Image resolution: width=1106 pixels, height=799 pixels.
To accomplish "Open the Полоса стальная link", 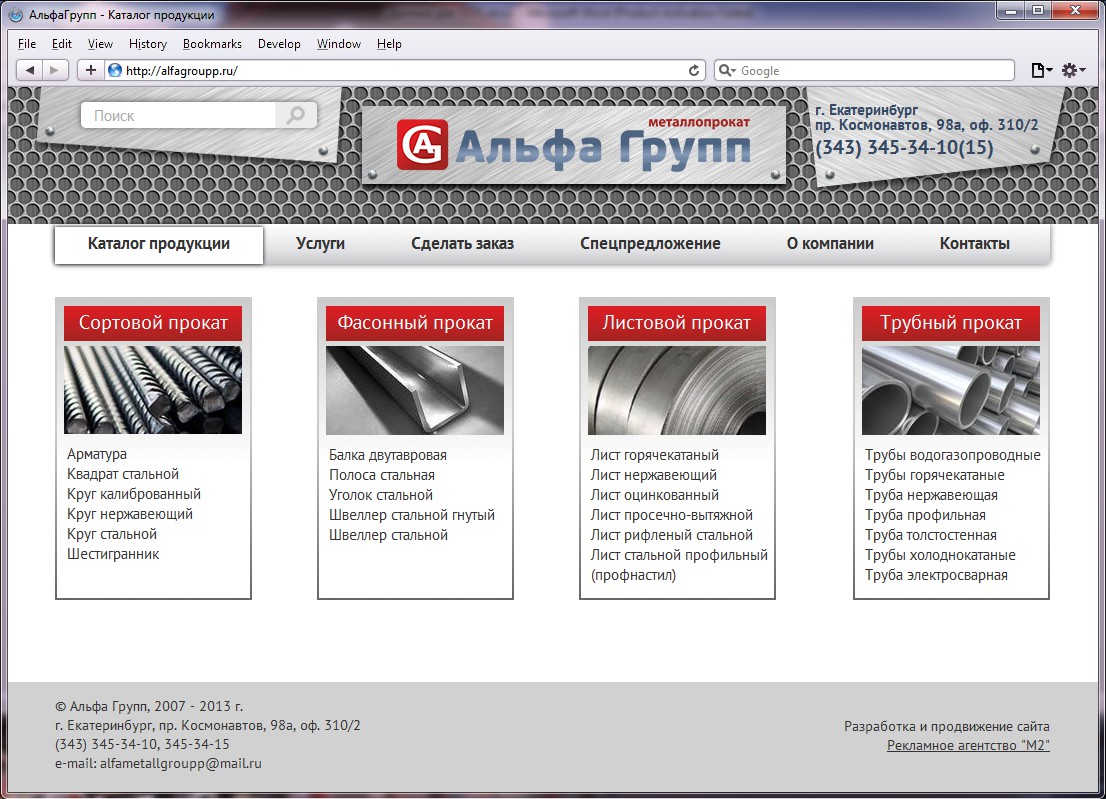I will [382, 475].
